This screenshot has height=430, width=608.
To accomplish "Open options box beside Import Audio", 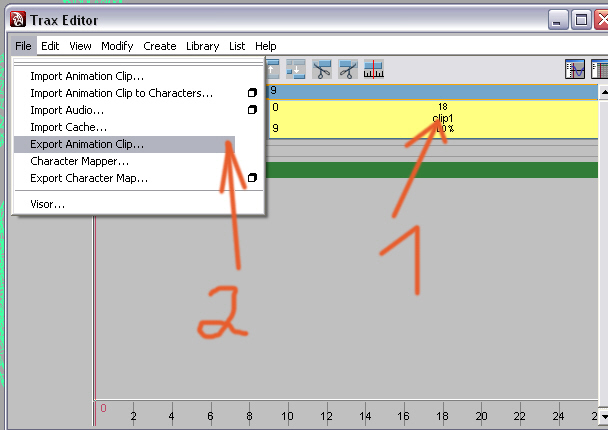I will tap(252, 110).
